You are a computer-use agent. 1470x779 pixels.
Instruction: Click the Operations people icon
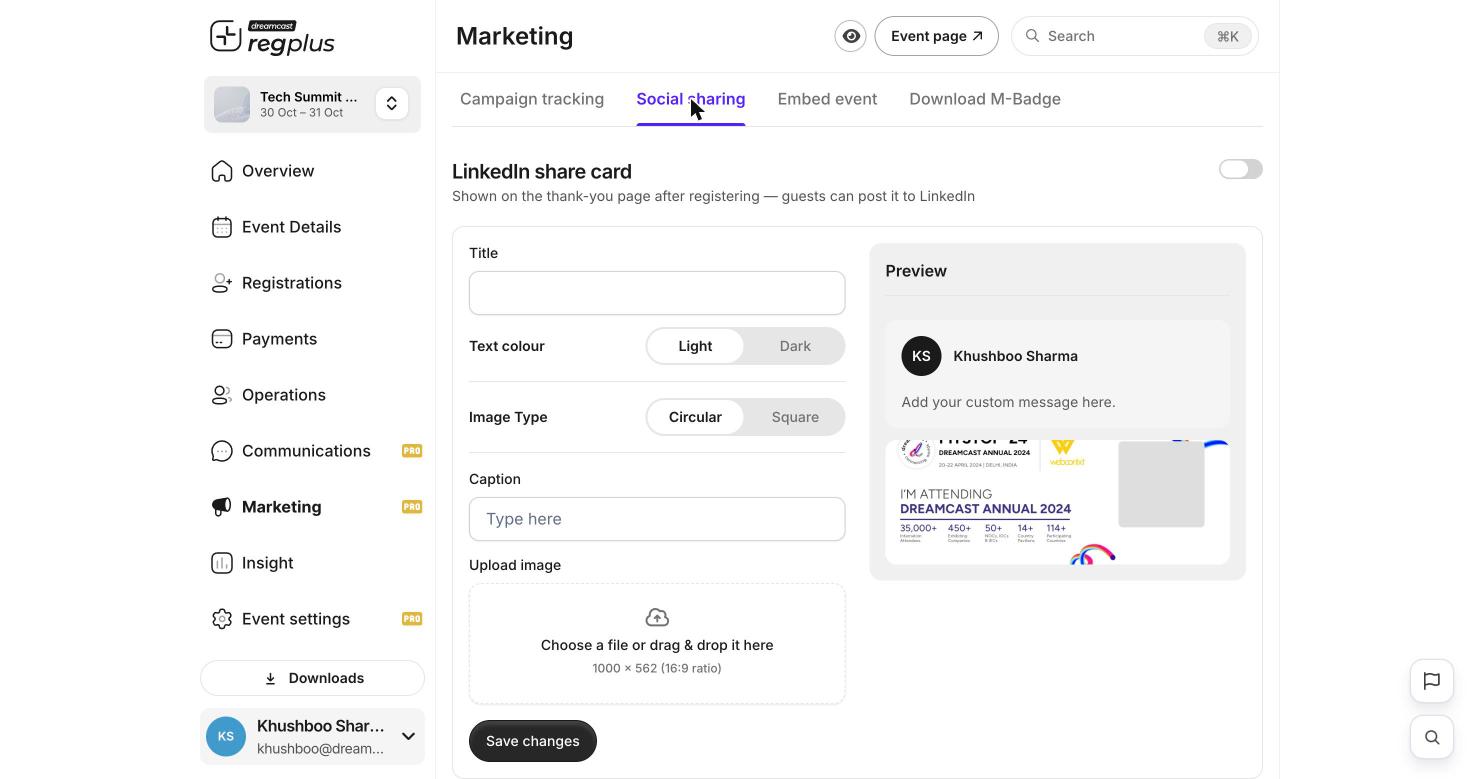pyautogui.click(x=222, y=395)
